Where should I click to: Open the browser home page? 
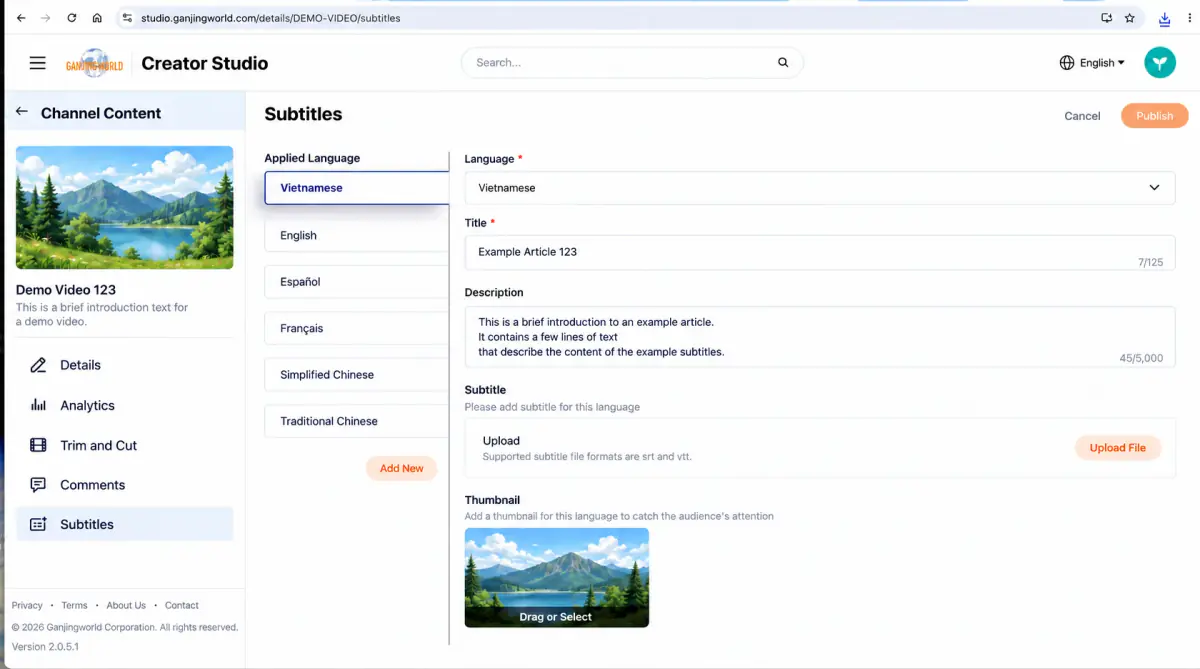pyautogui.click(x=97, y=18)
